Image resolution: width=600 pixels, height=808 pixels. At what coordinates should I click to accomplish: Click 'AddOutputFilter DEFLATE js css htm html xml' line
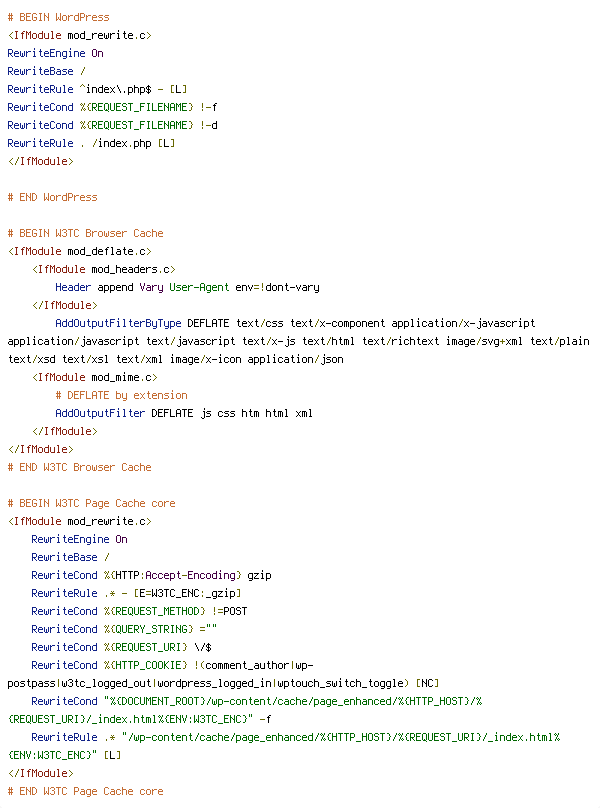[184, 414]
